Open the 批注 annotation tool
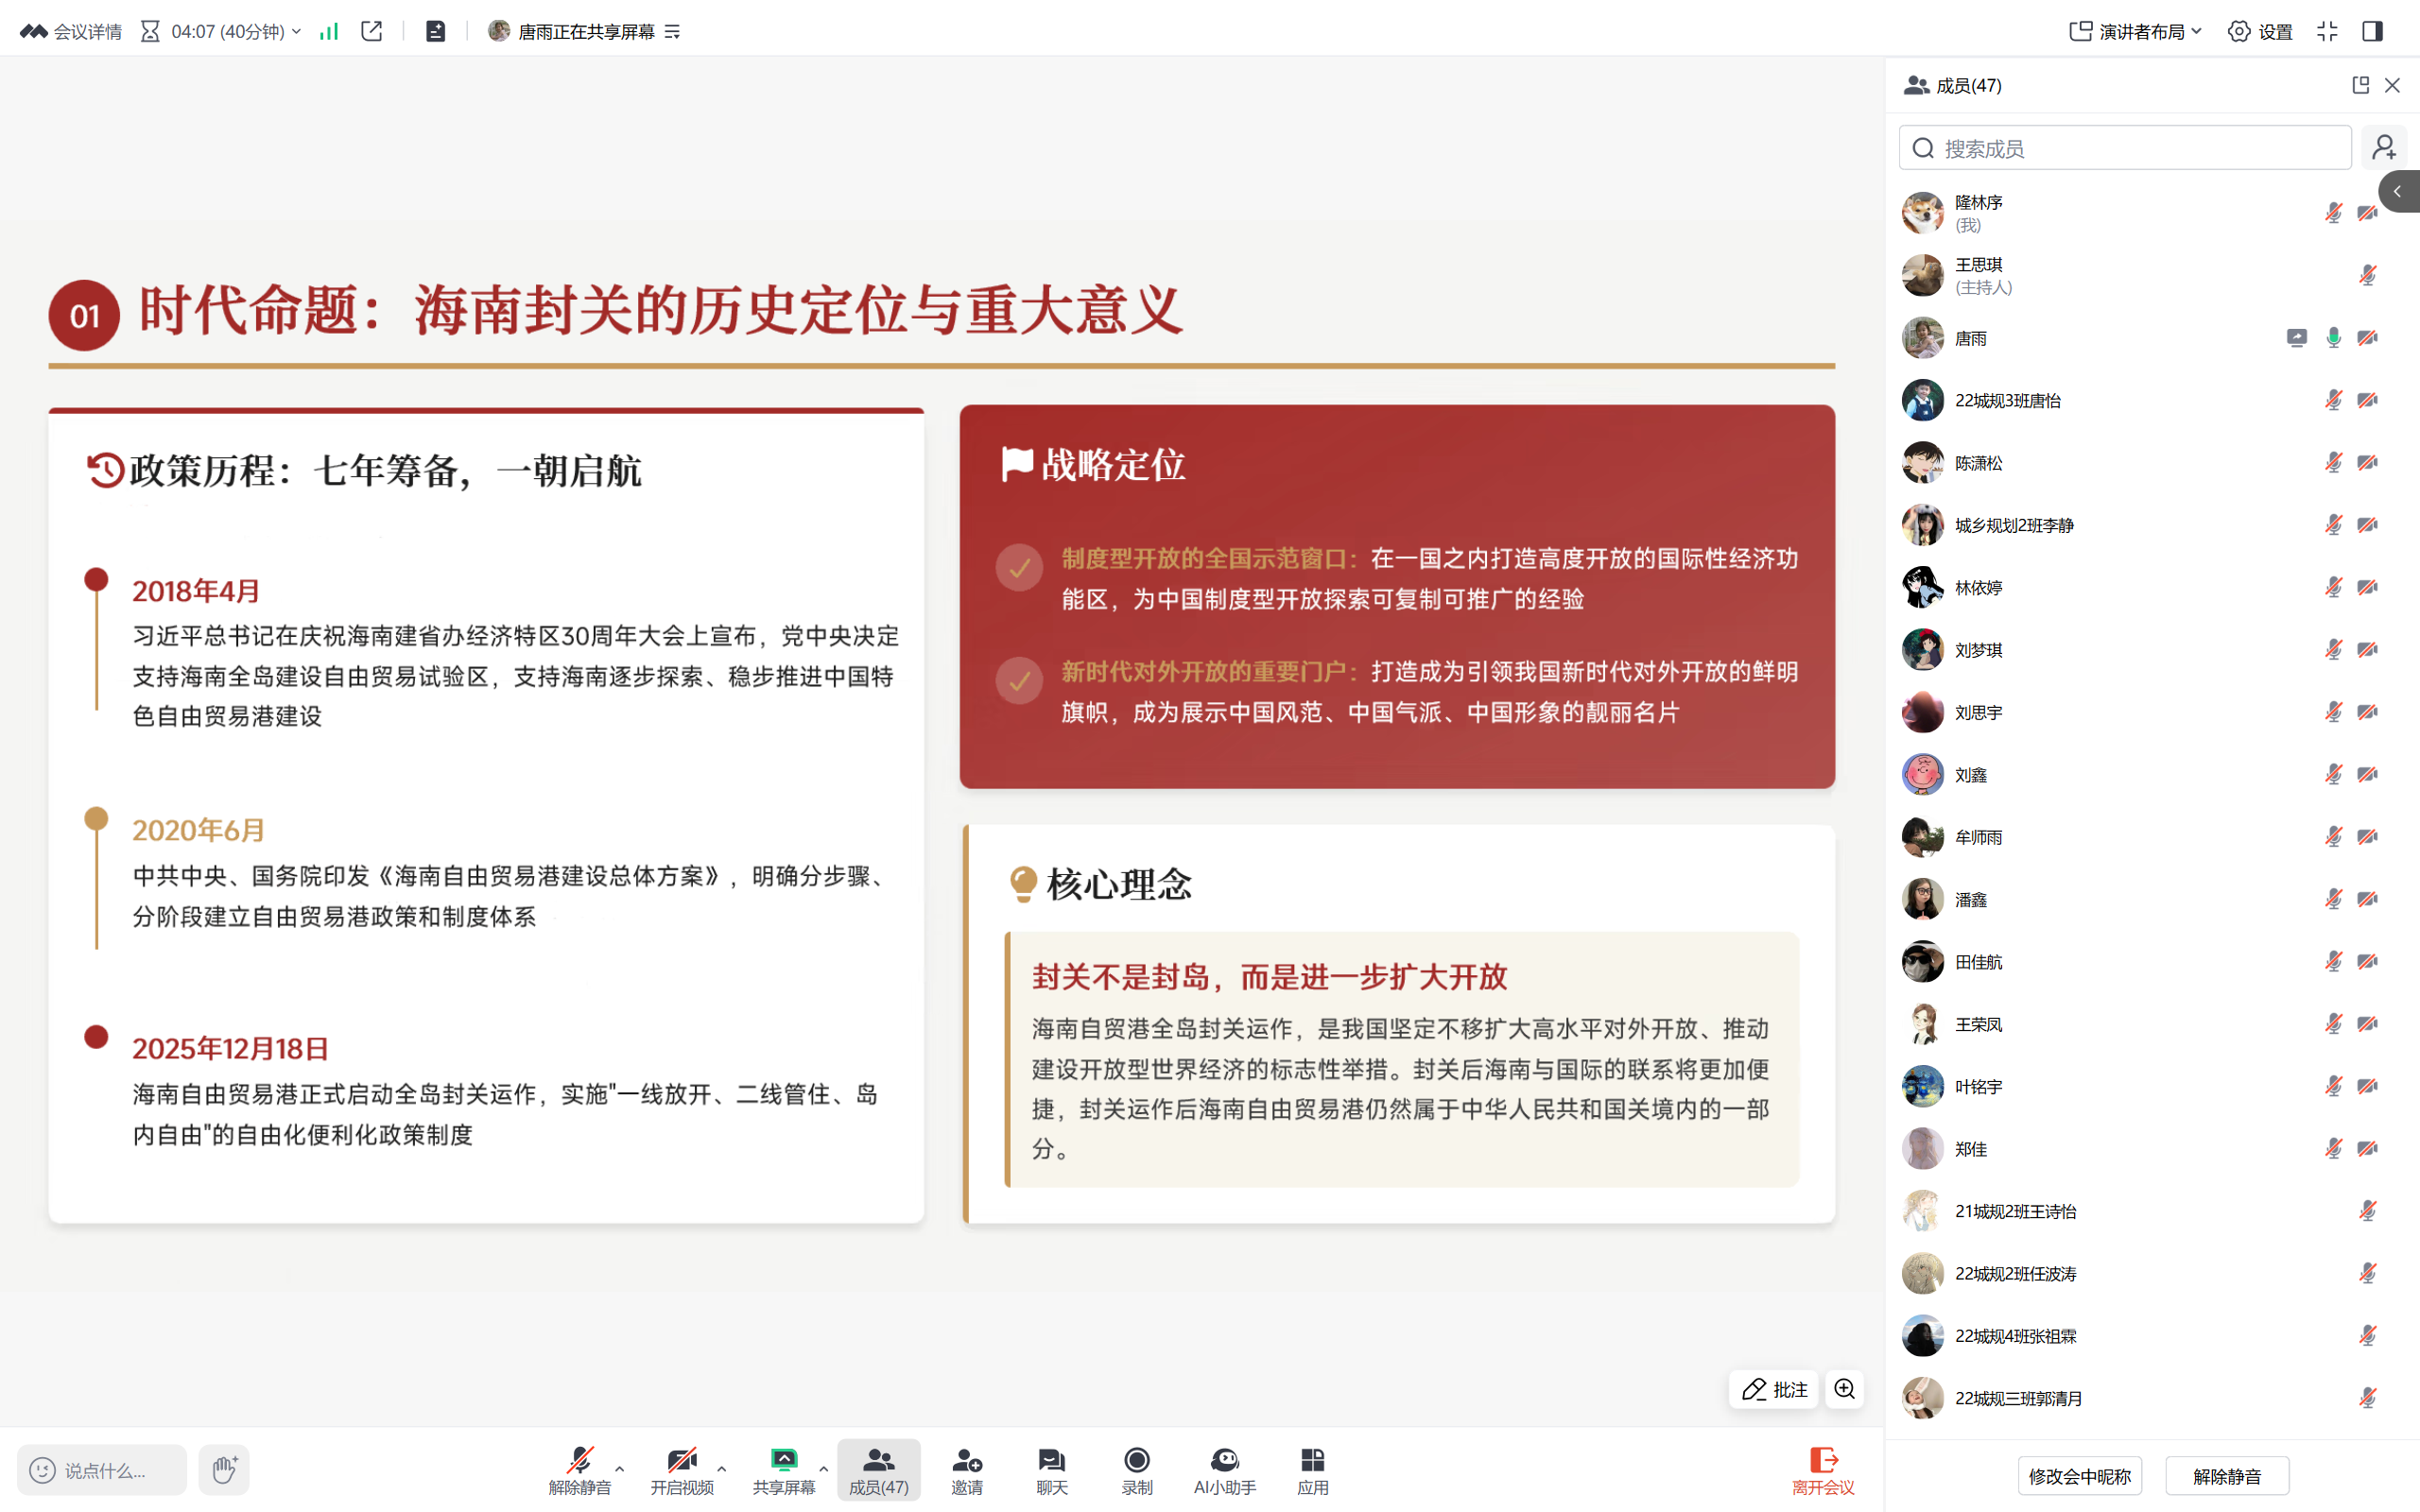 coord(1774,1389)
